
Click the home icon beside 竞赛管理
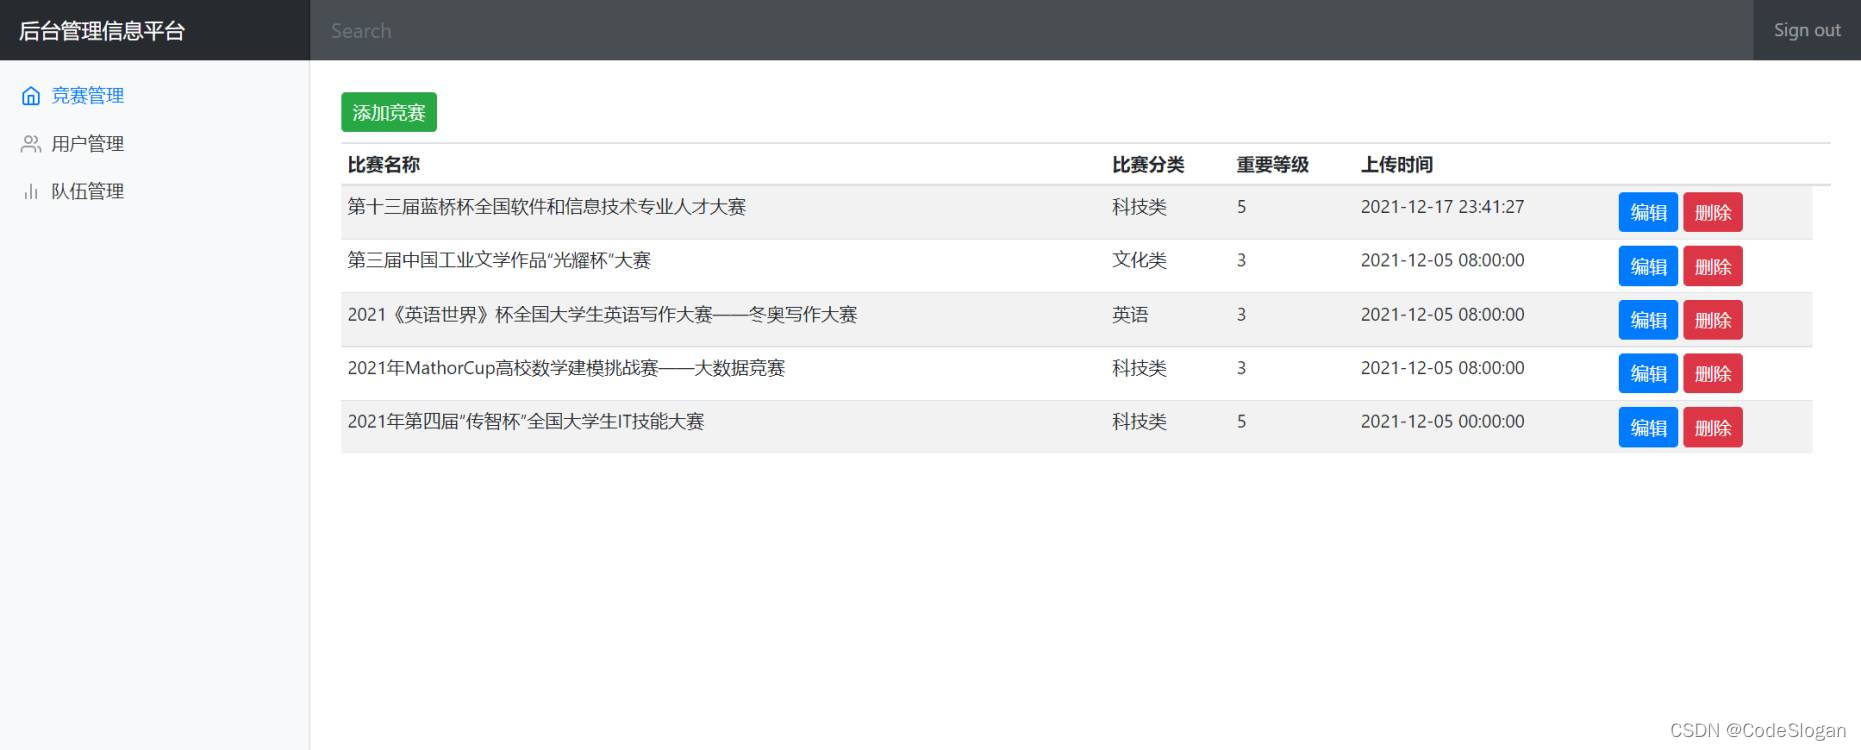pyautogui.click(x=31, y=96)
